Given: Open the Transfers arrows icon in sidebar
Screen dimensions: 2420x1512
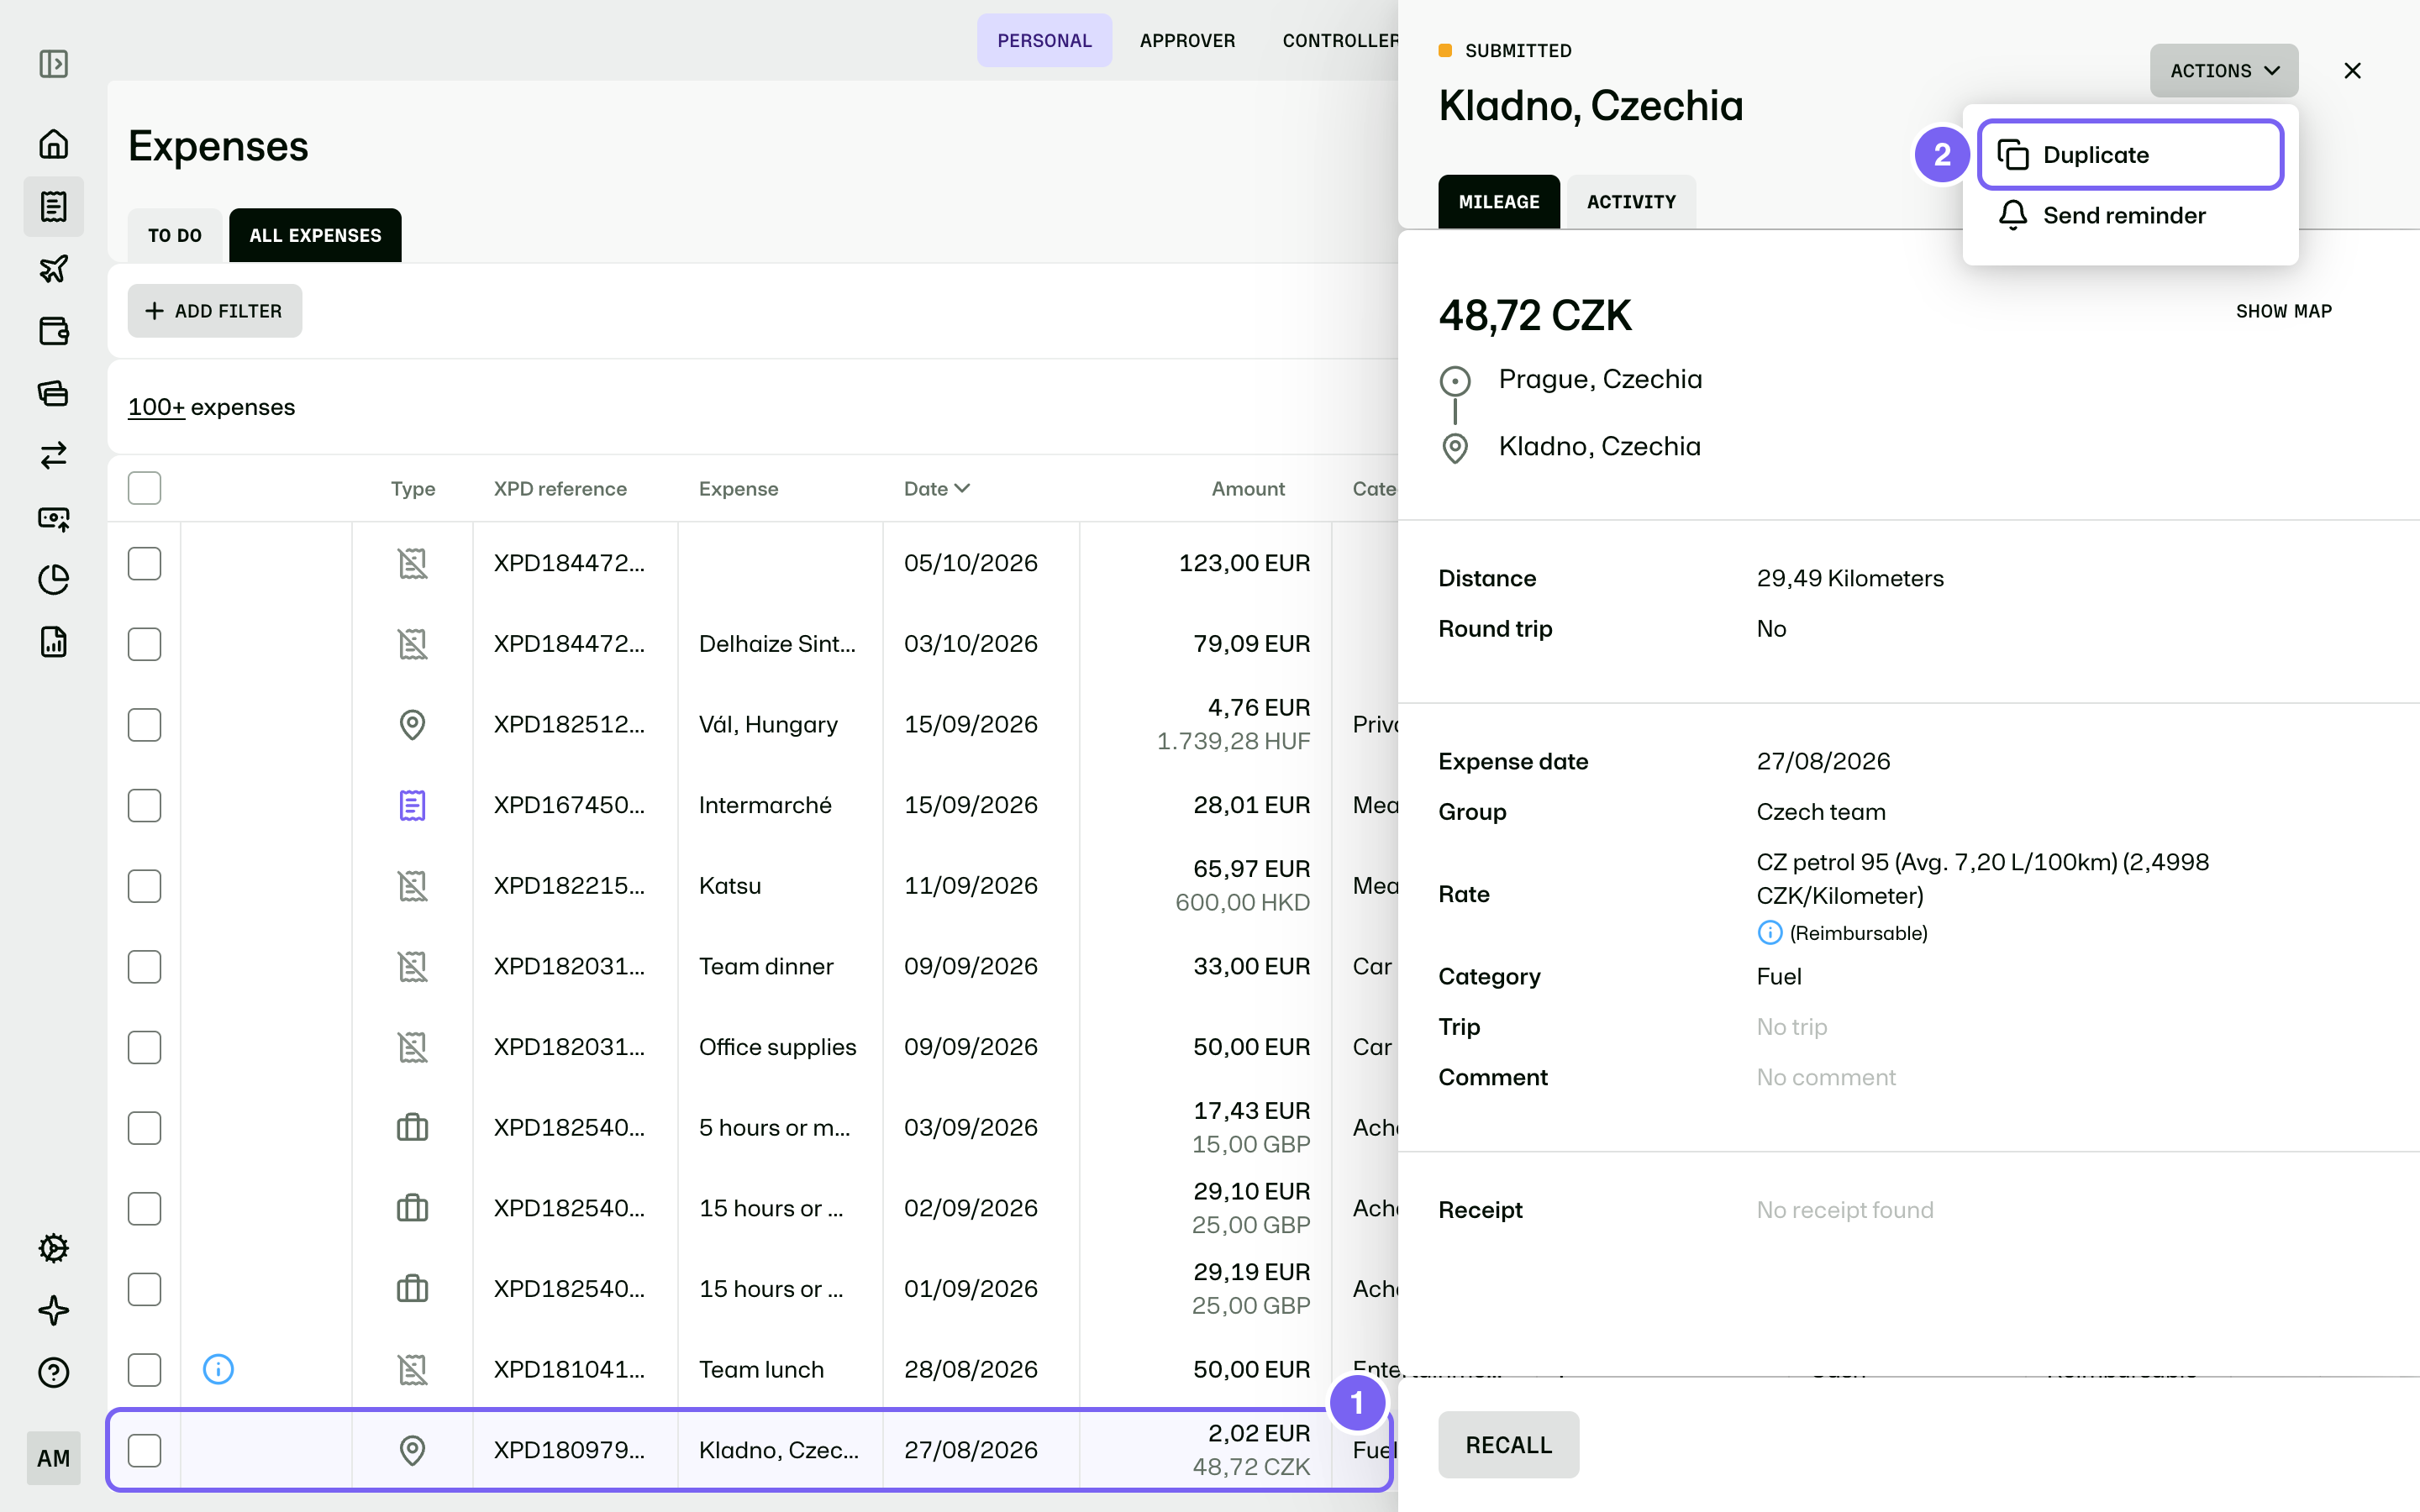Looking at the screenshot, I should (x=54, y=455).
